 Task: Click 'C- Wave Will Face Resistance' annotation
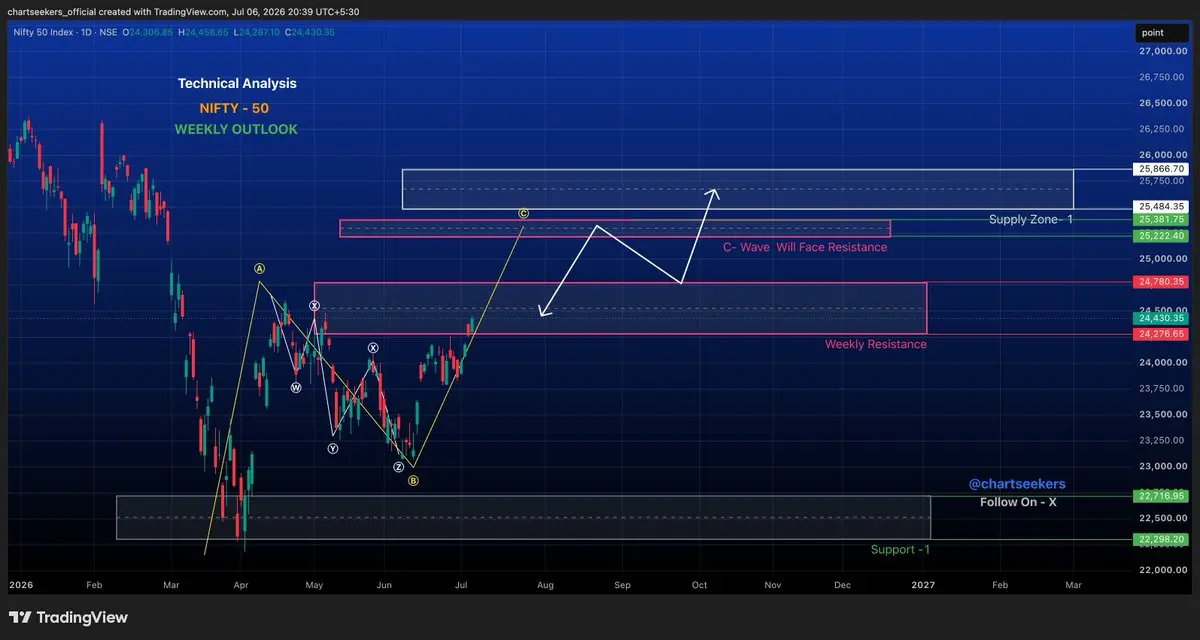805,247
